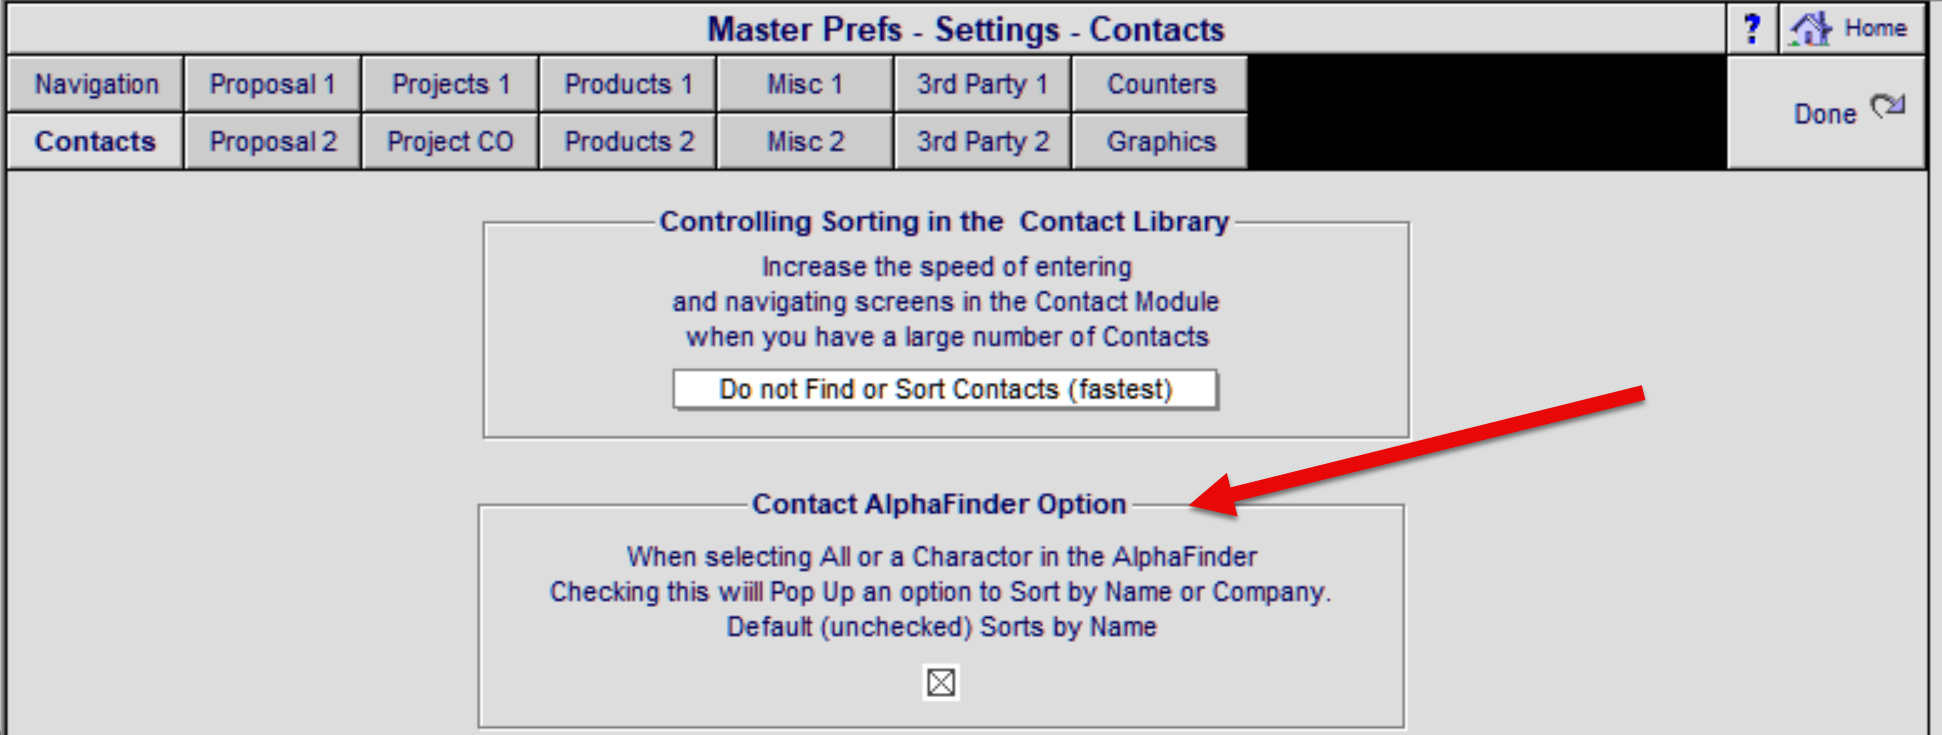
Task: Open help via the question mark icon
Action: [x=1752, y=29]
